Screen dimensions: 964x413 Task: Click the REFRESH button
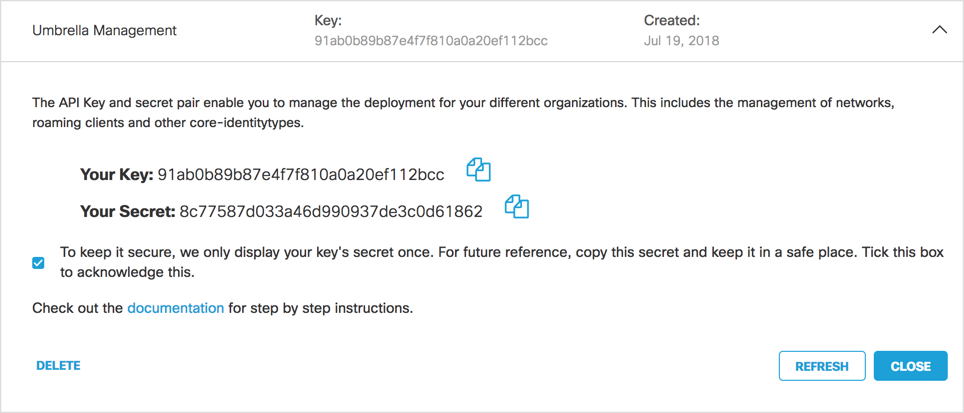click(x=822, y=366)
